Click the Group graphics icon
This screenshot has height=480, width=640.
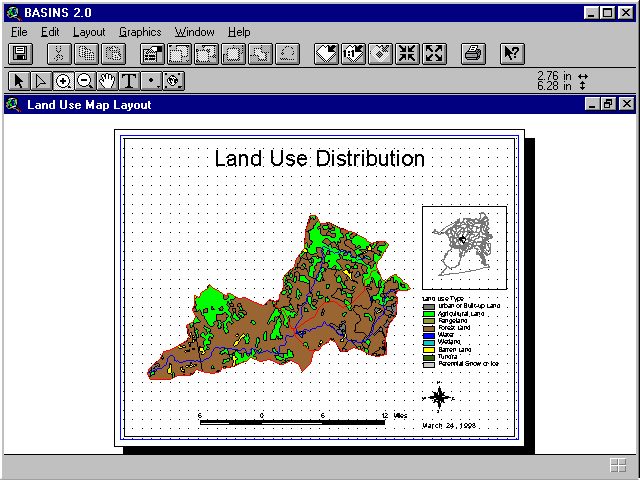233,54
